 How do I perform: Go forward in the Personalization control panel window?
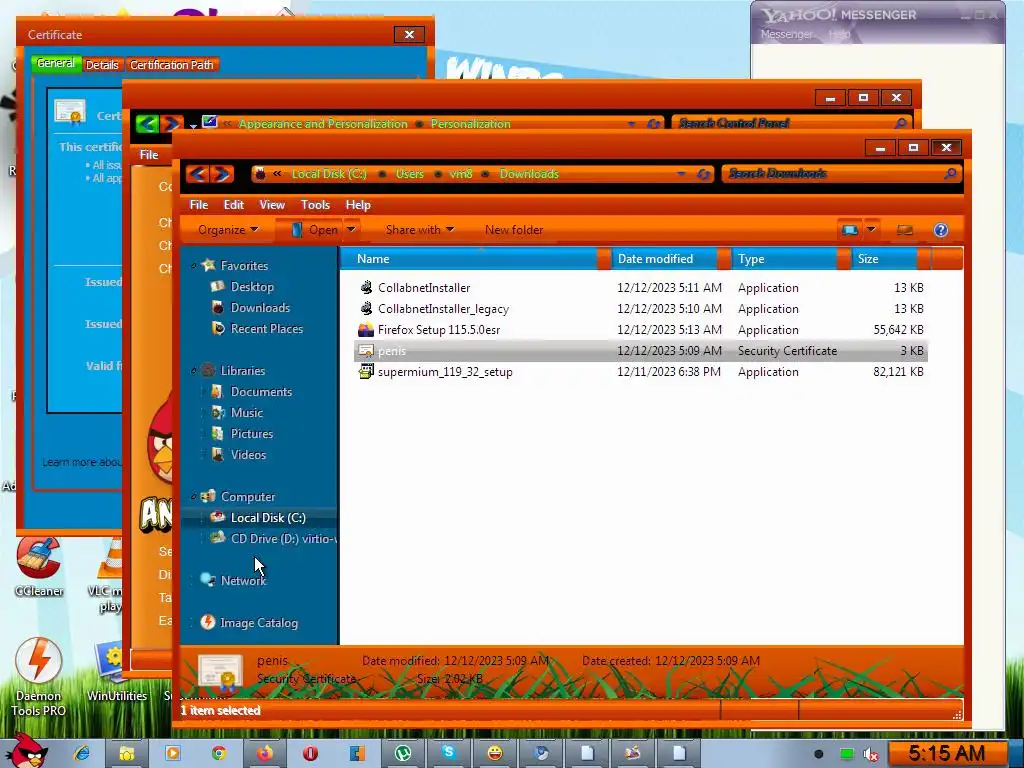pyautogui.click(x=171, y=123)
